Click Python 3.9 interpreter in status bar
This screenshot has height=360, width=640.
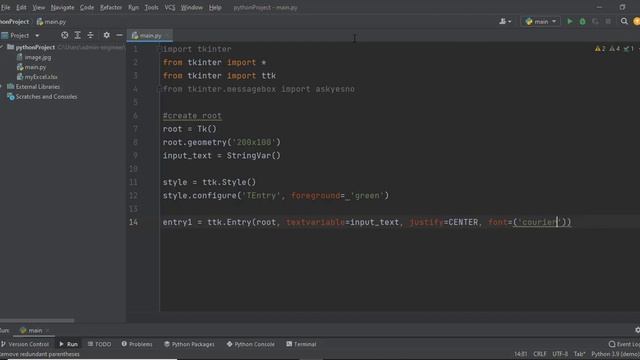[616, 354]
